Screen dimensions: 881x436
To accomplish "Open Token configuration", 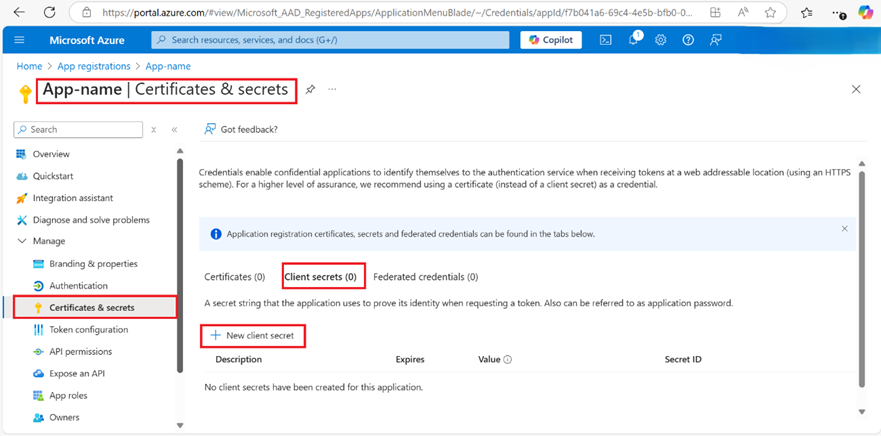I will pyautogui.click(x=88, y=329).
